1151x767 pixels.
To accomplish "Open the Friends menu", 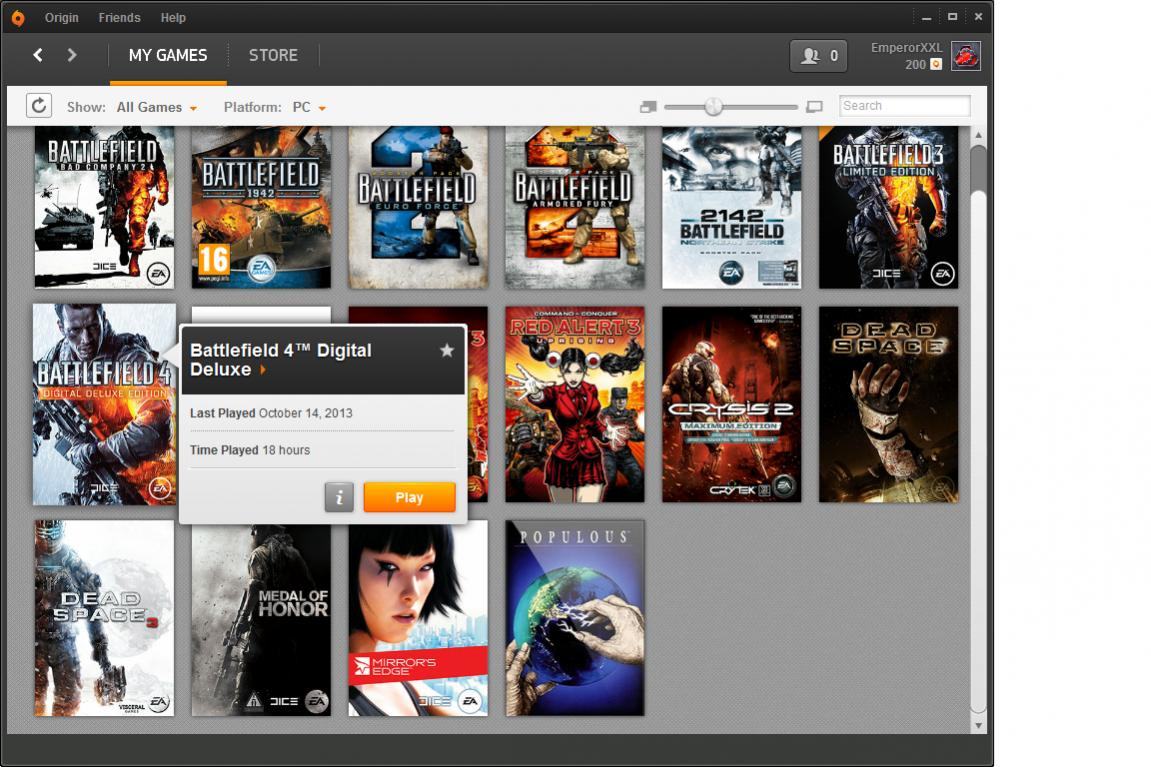I will pyautogui.click(x=120, y=18).
